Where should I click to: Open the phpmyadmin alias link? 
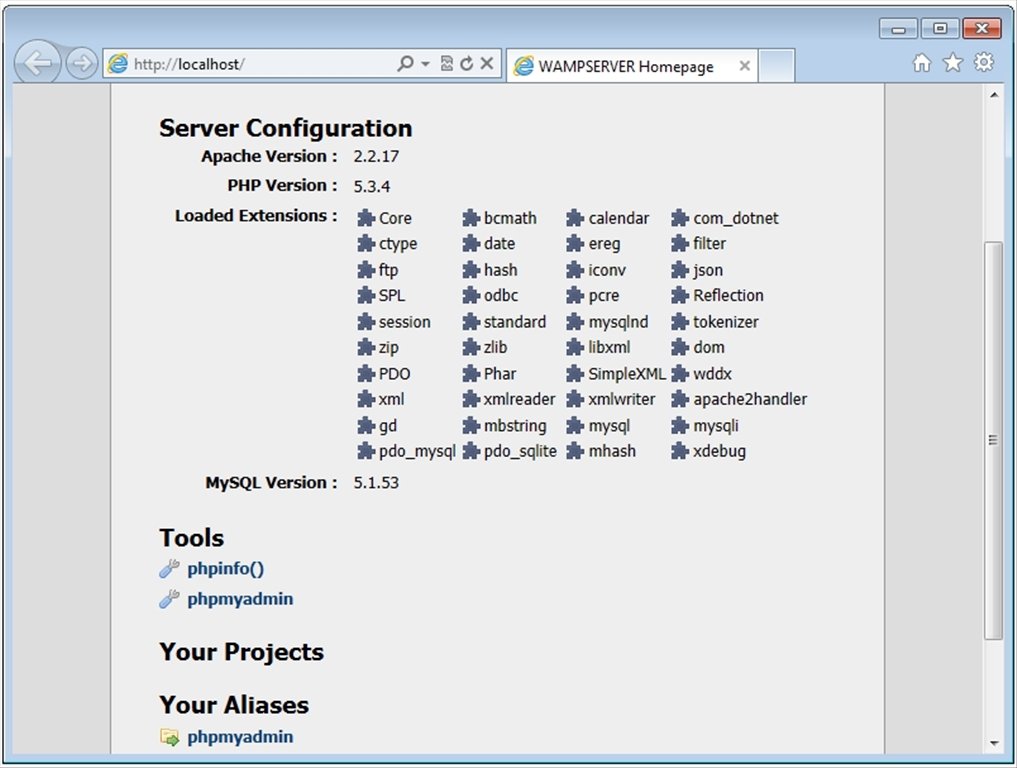click(240, 737)
